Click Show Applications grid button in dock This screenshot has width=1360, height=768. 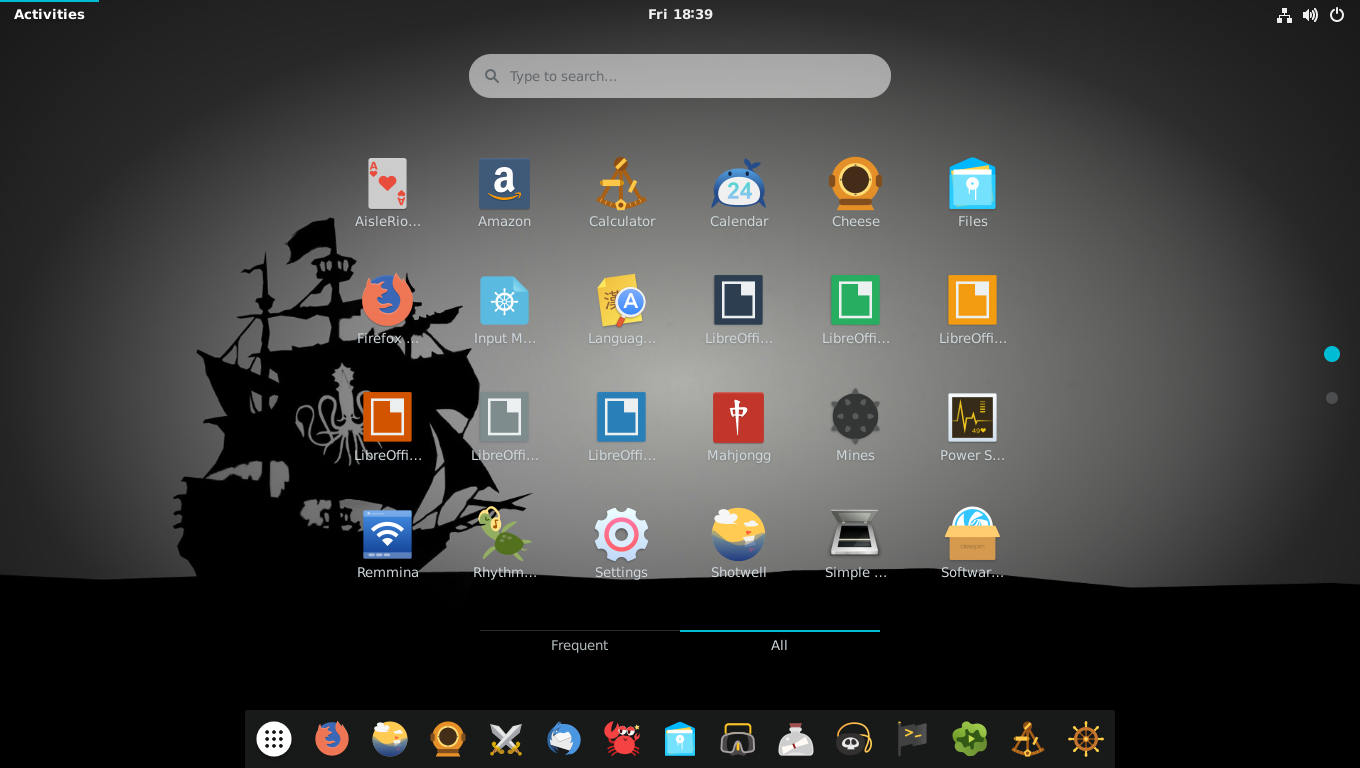(274, 739)
